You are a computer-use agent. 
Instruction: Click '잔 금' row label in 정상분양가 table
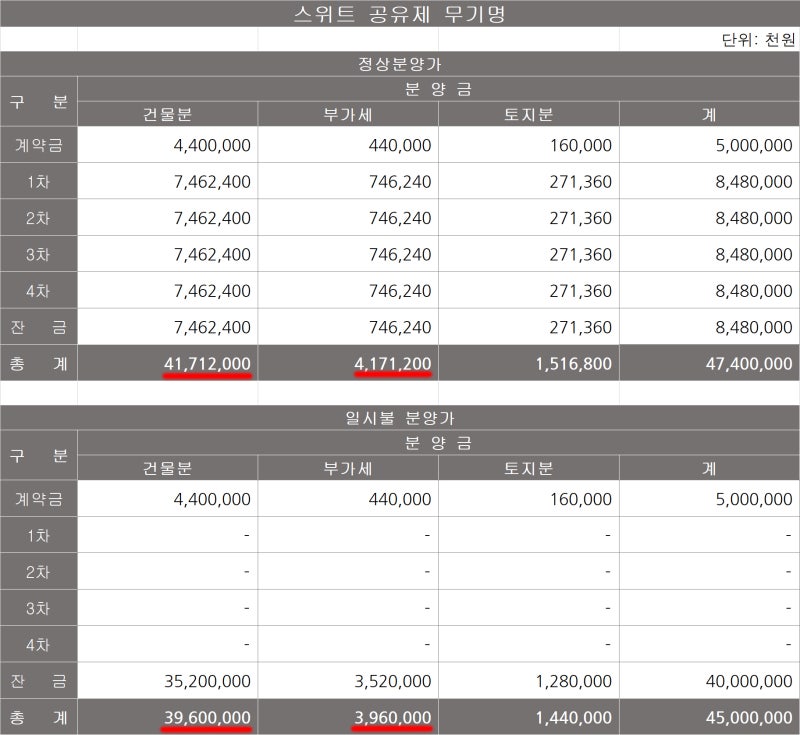pyautogui.click(x=39, y=327)
